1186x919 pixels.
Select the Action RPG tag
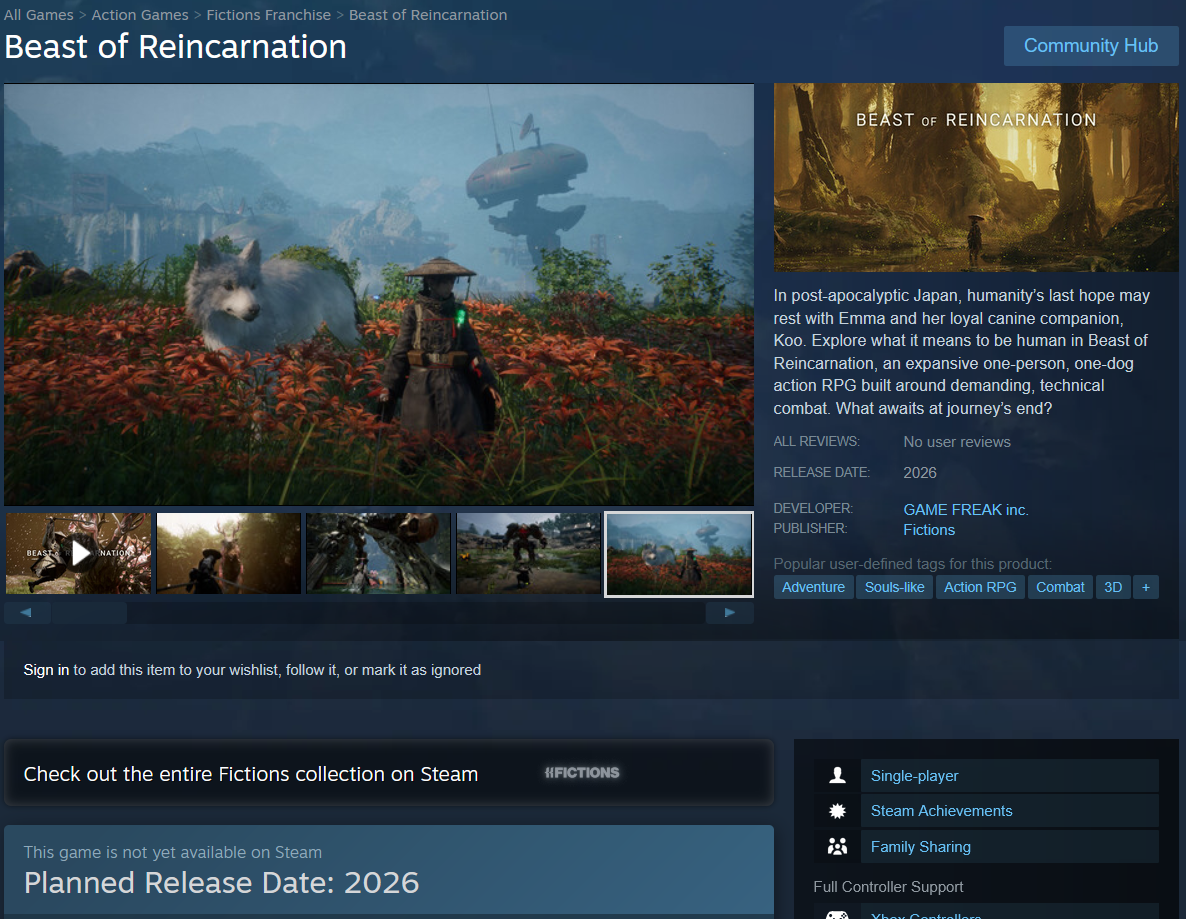980,587
